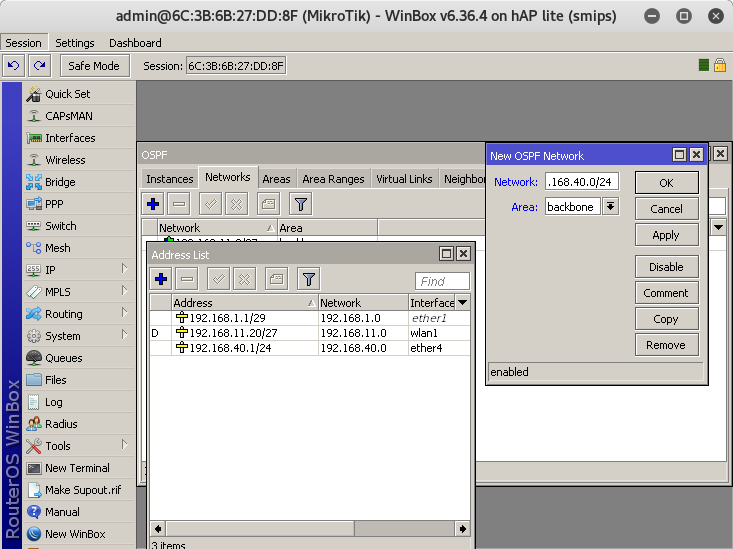Add a new address in Address List
This screenshot has height=549, width=733.
pyautogui.click(x=161, y=279)
